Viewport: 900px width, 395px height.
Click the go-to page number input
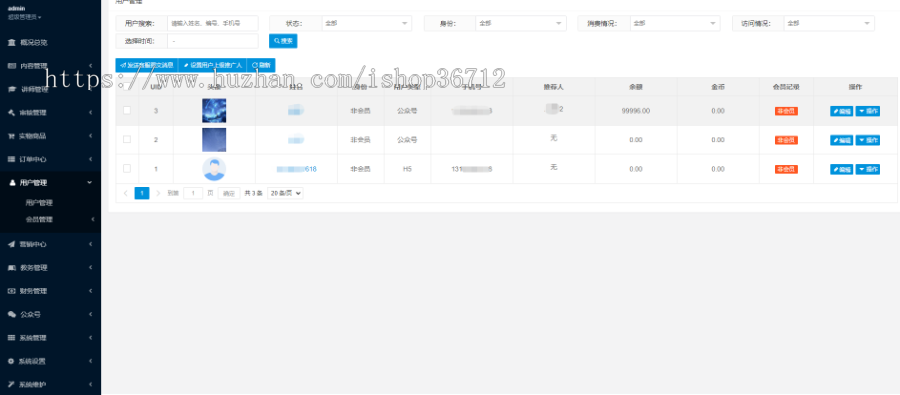tap(193, 193)
